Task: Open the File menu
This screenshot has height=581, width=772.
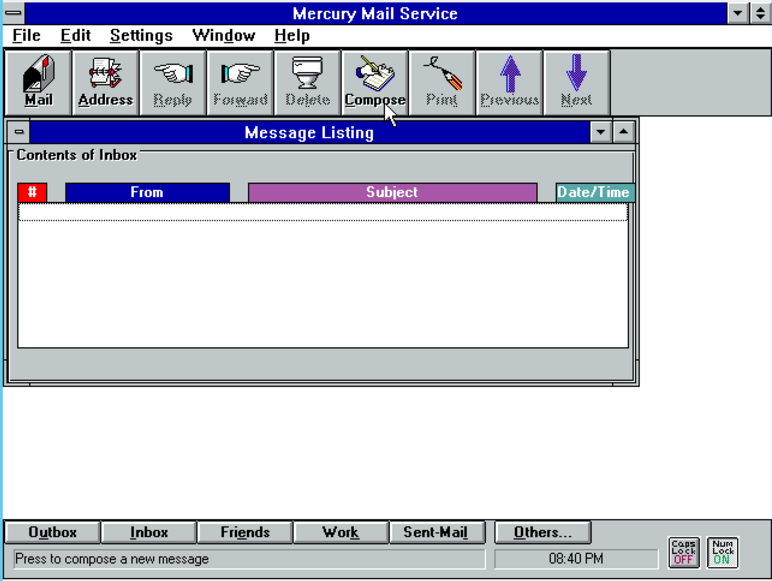Action: click(x=27, y=35)
